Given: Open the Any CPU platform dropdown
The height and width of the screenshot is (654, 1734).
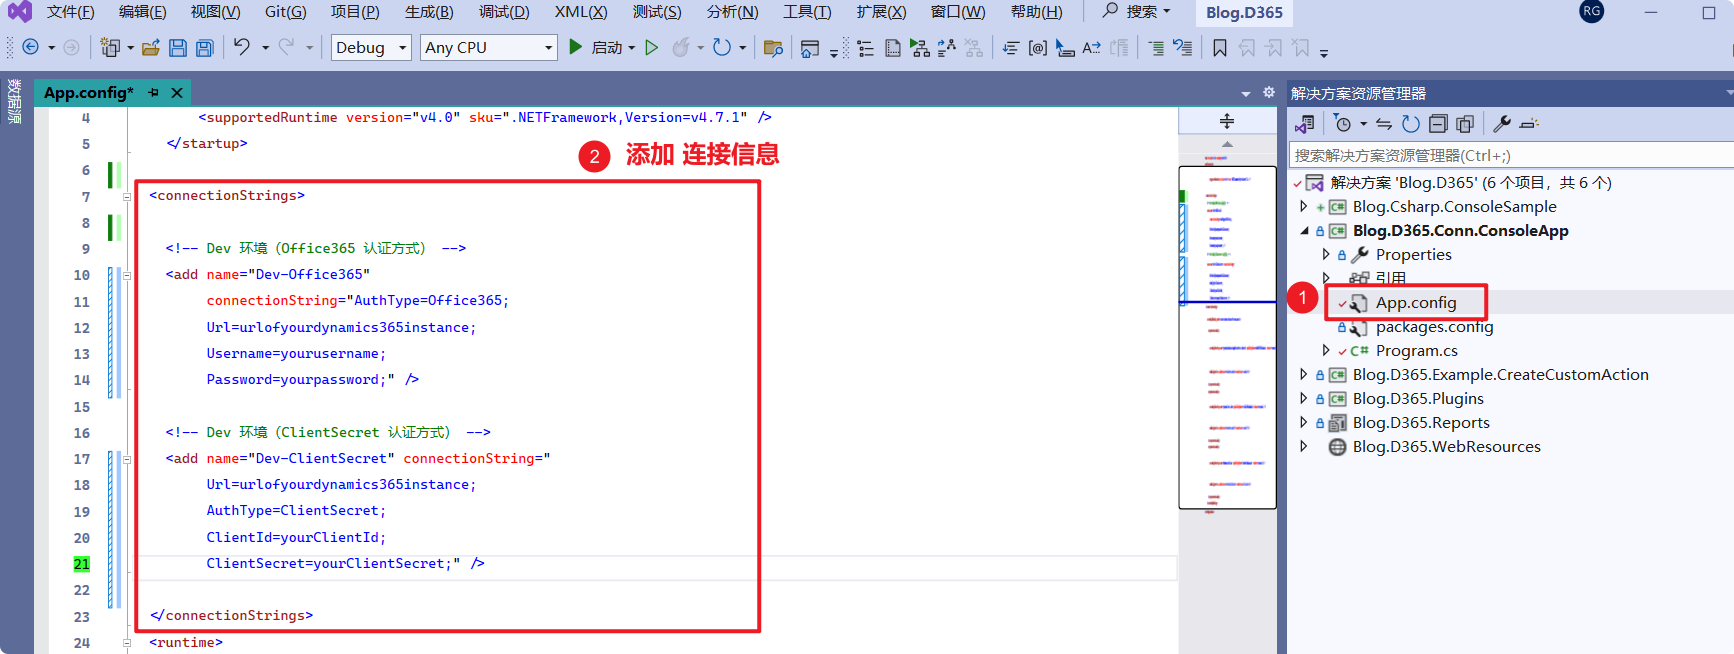Looking at the screenshot, I should [x=488, y=47].
